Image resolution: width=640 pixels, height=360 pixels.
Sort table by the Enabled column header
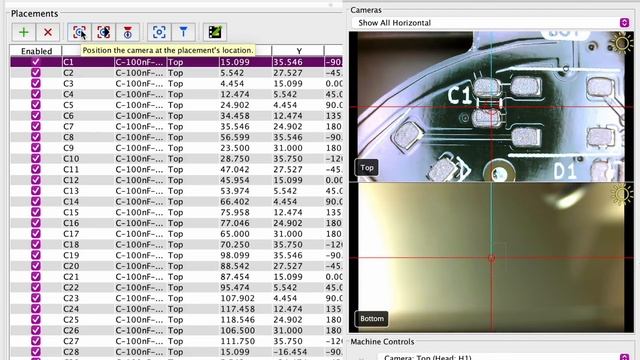coord(36,51)
